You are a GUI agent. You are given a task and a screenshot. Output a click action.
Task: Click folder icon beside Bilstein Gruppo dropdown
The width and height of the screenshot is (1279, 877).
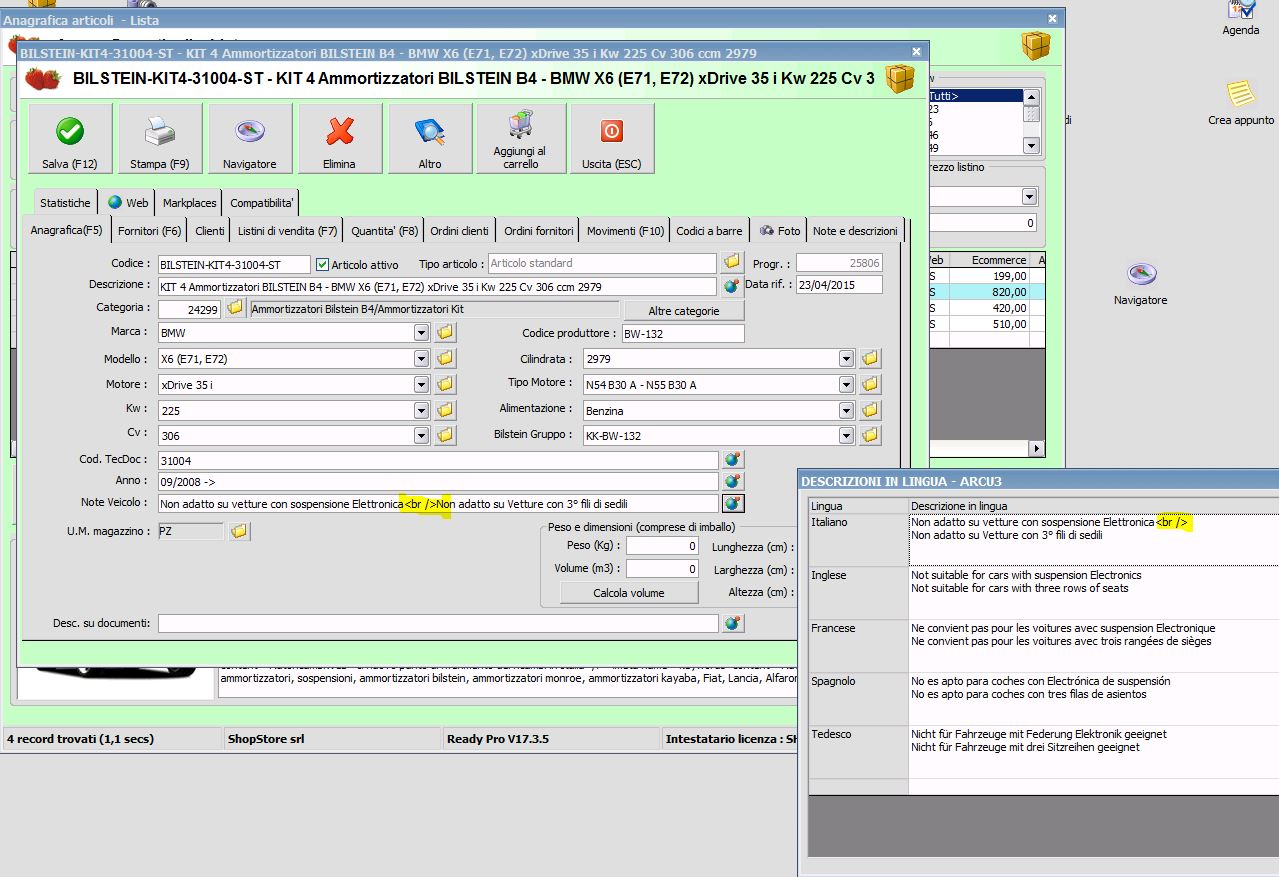tap(871, 435)
